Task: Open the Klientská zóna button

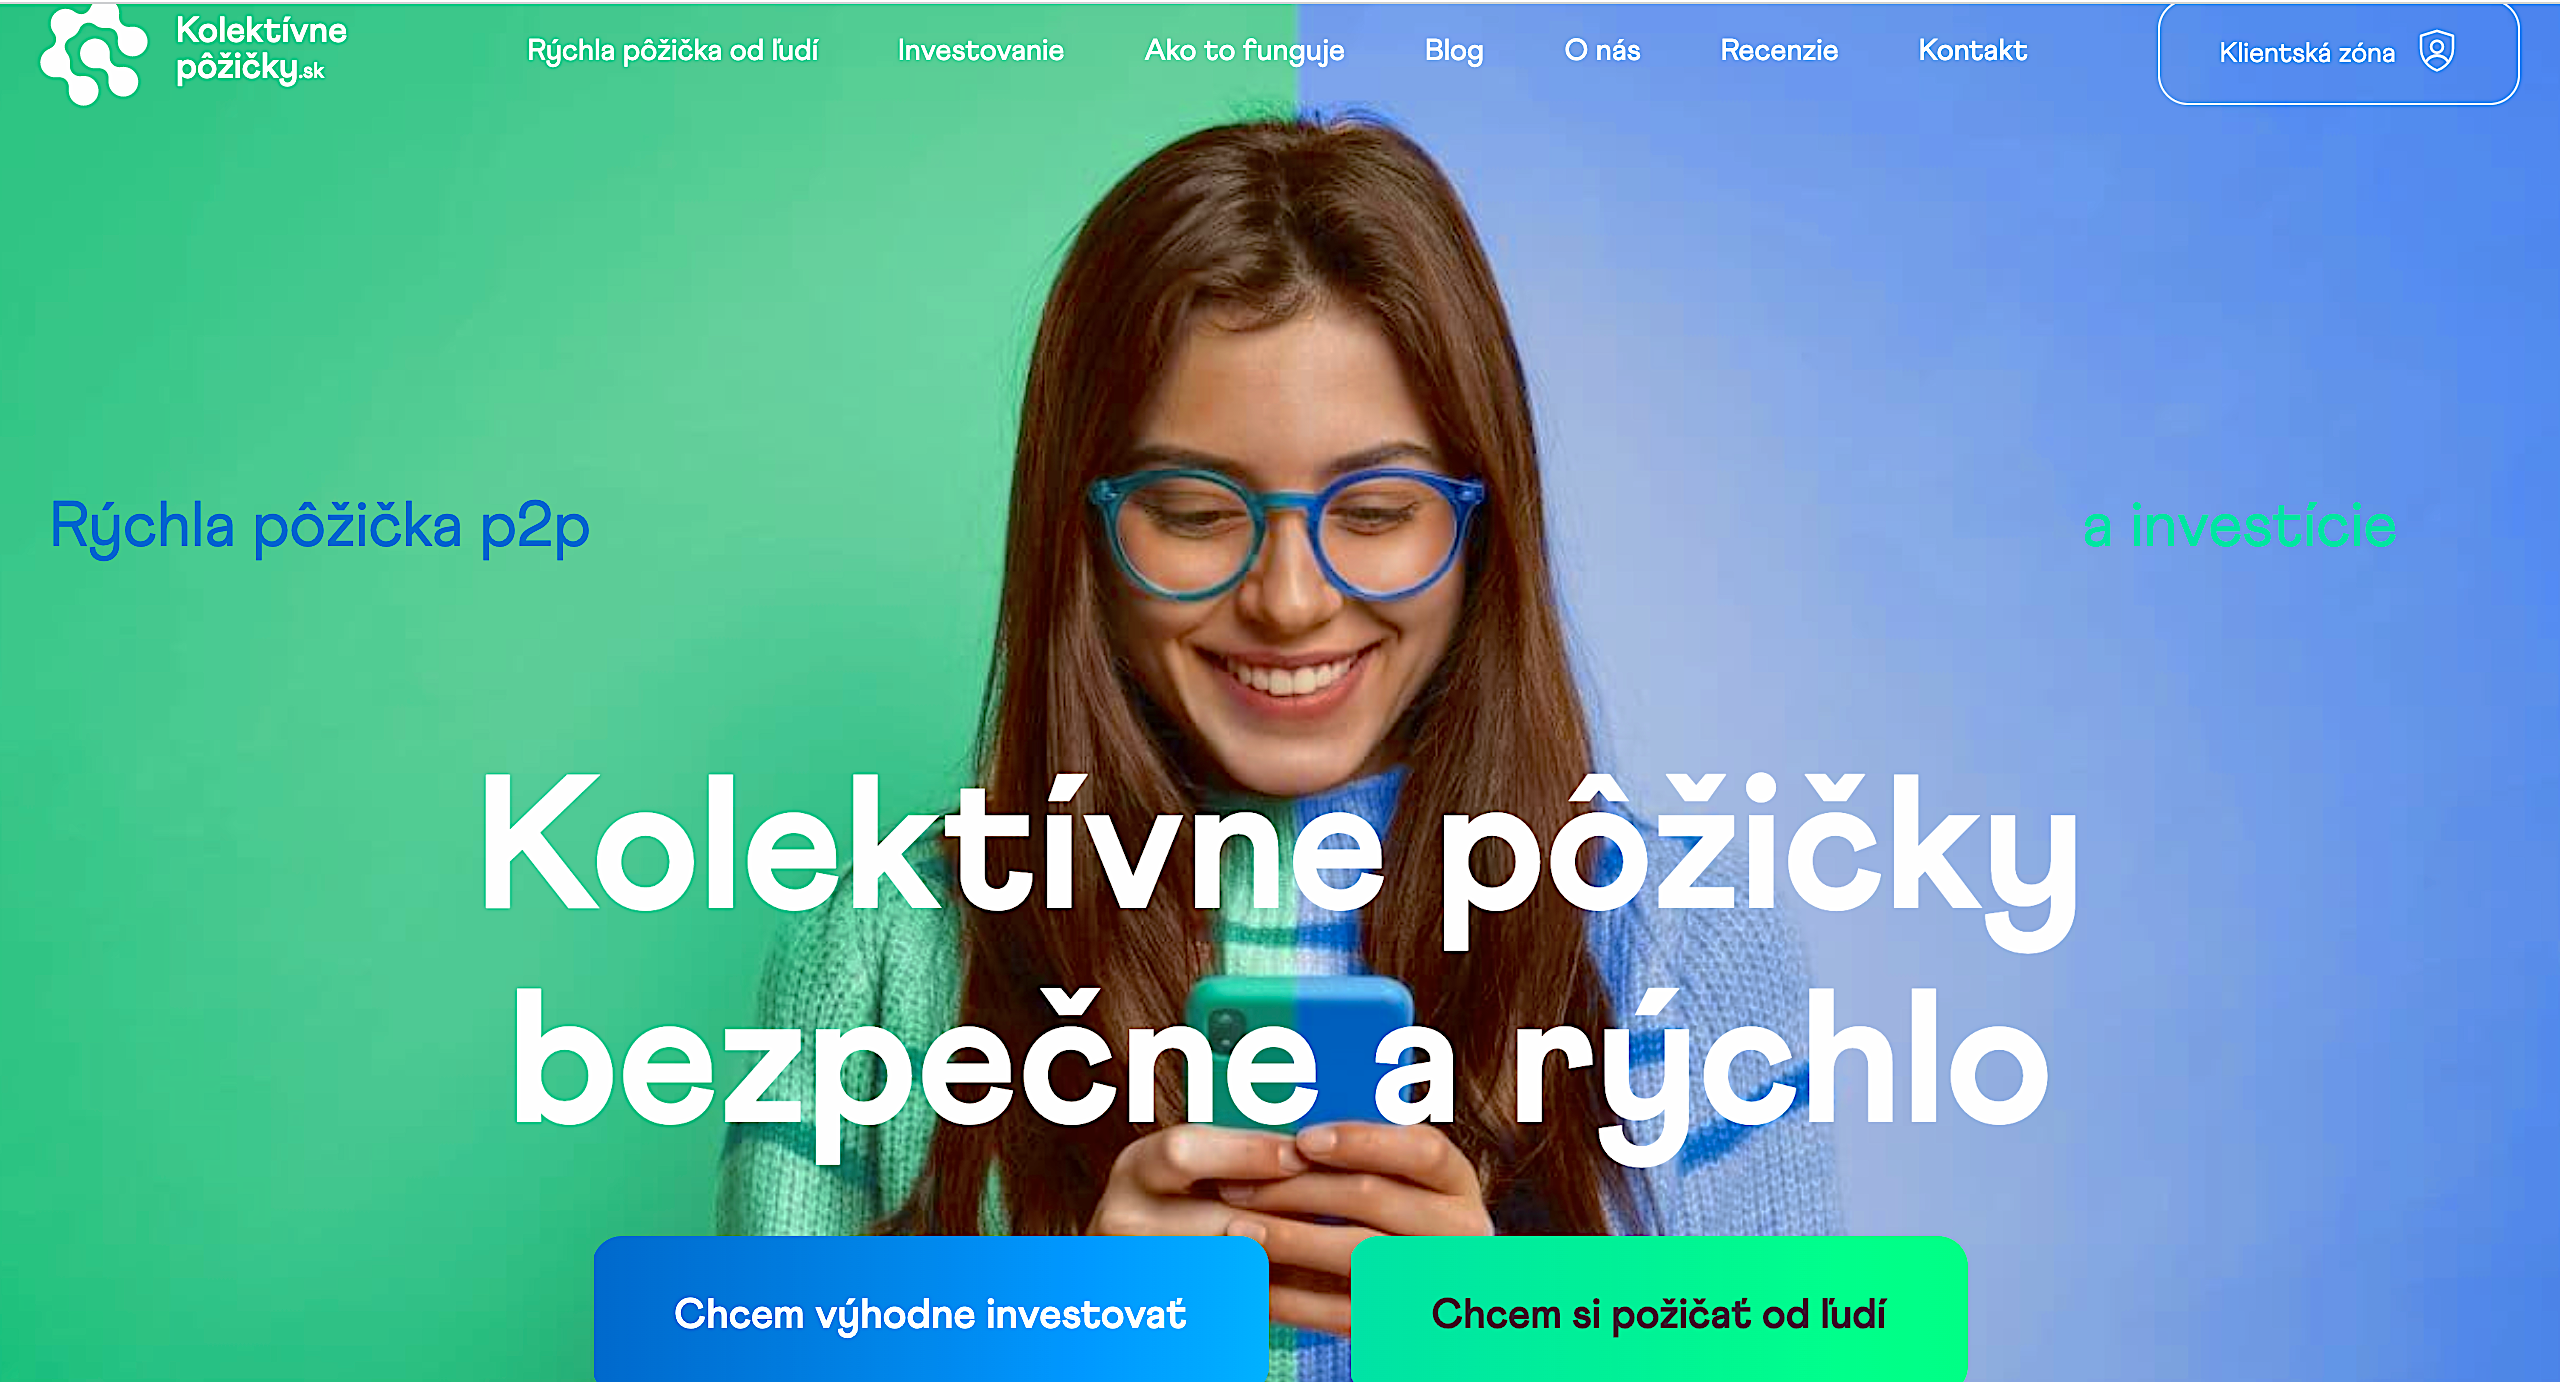Action: tap(2338, 53)
